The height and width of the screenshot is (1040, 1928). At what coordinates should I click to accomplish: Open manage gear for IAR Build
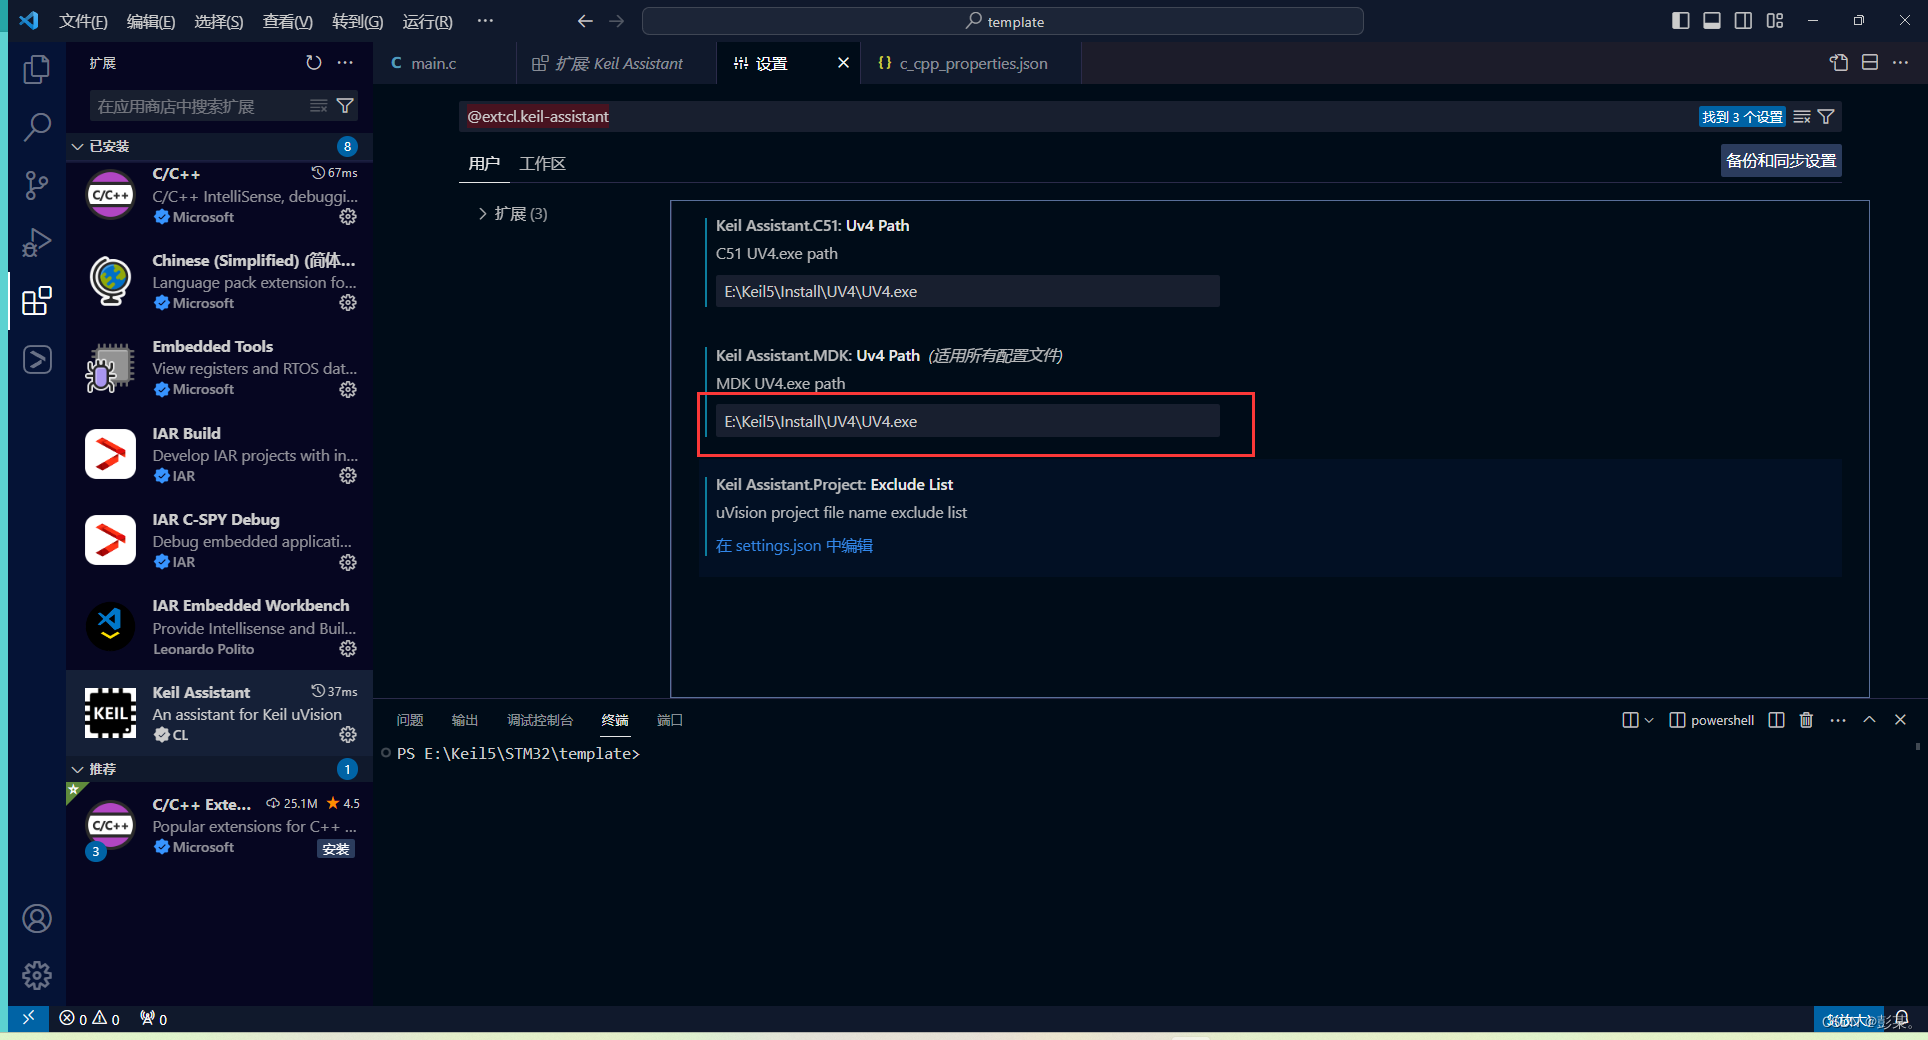pos(348,475)
